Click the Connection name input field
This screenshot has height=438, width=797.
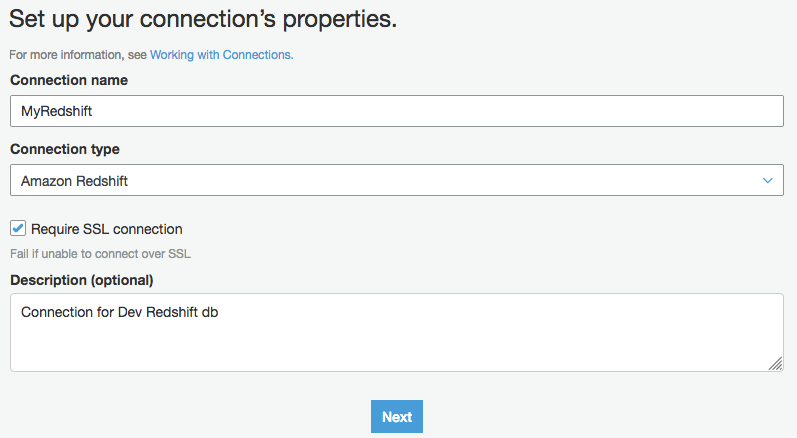[396, 111]
